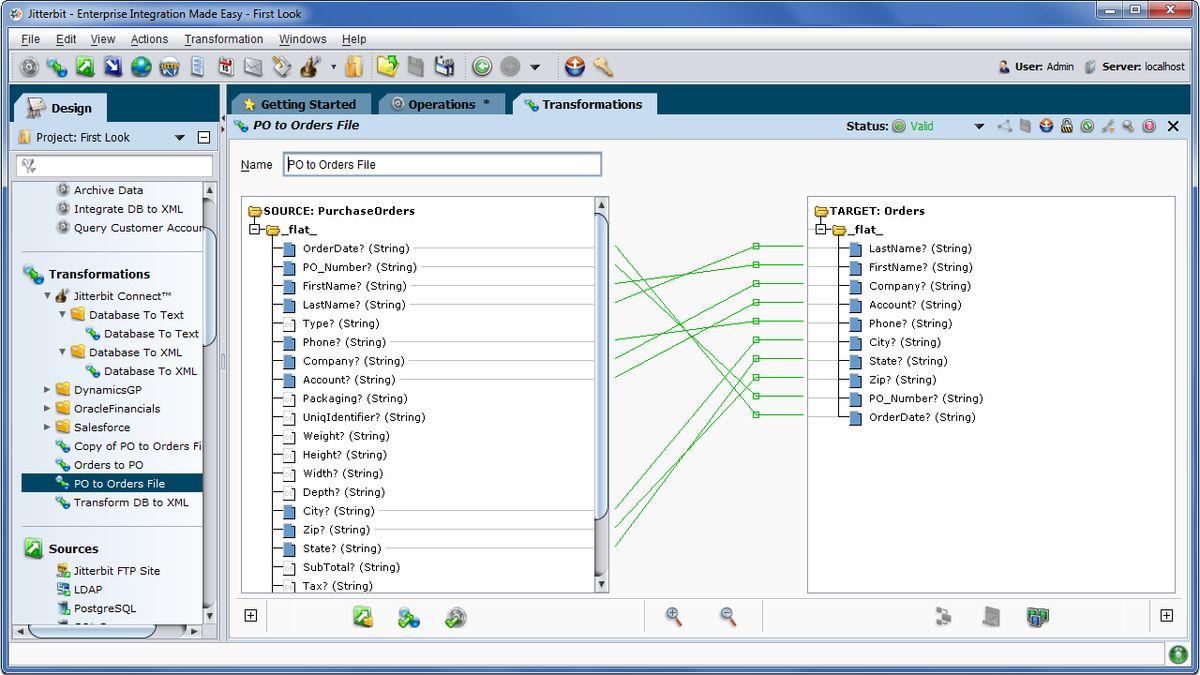
Task: Select PO to Orders File in tree
Action: click(x=119, y=484)
